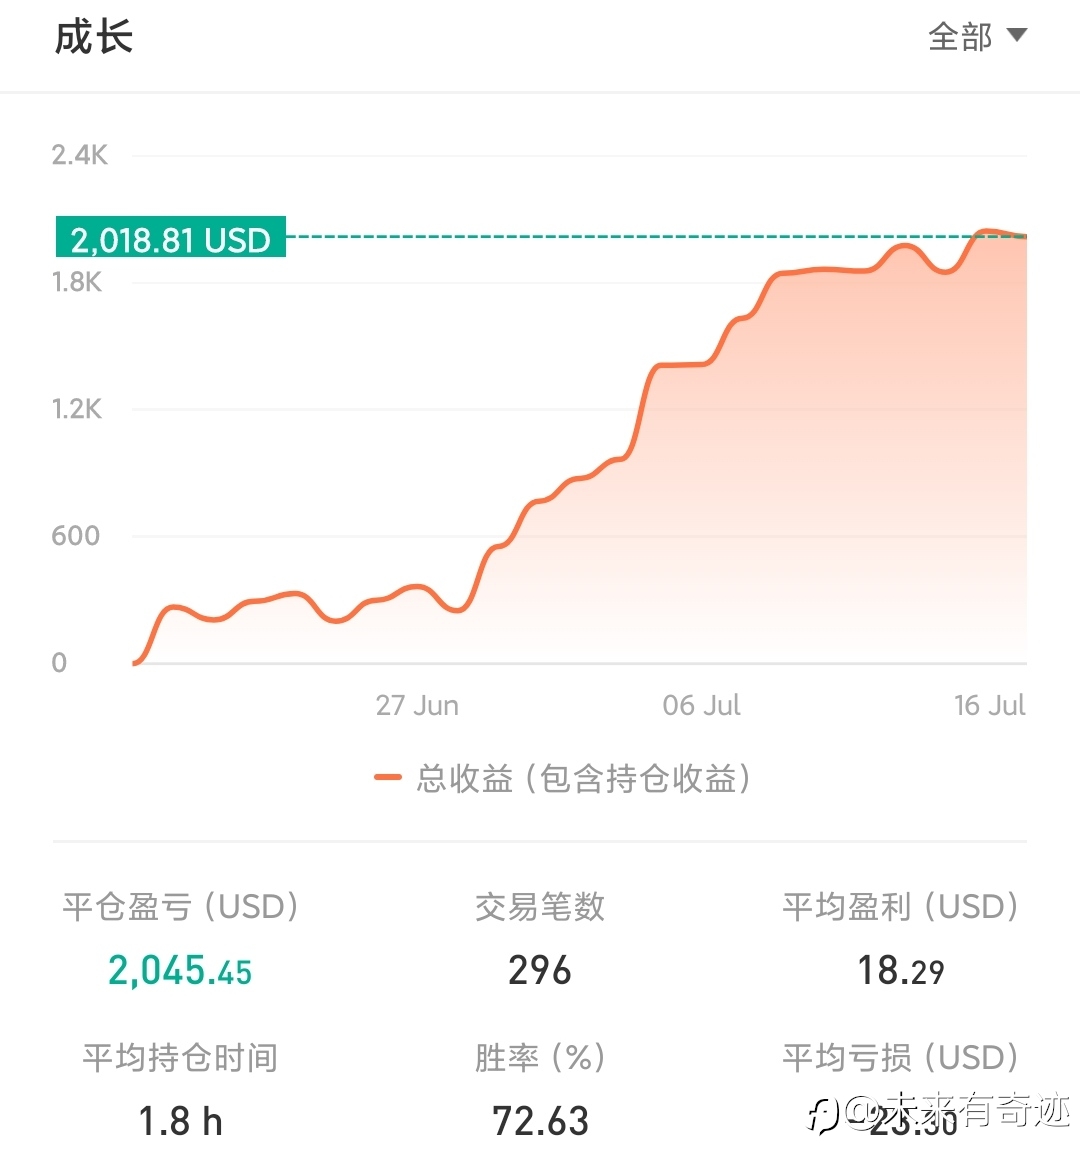1080x1172 pixels.
Task: Open the 全部 time range dropdown
Action: [x=977, y=36]
